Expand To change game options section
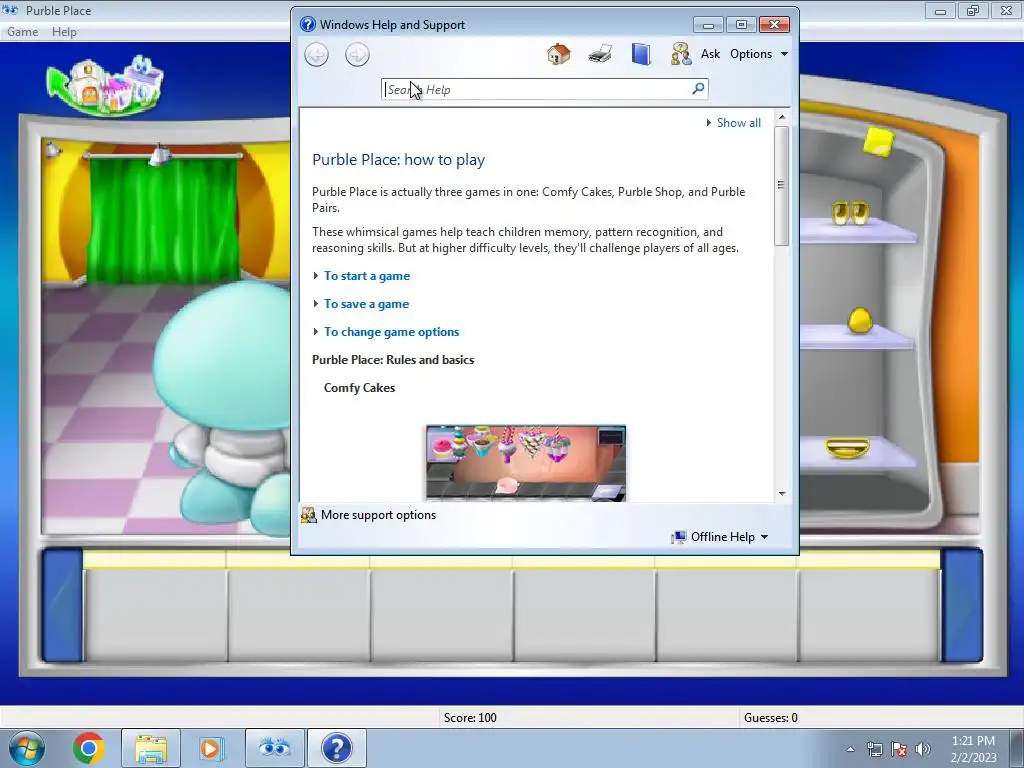1024x768 pixels. (391, 332)
